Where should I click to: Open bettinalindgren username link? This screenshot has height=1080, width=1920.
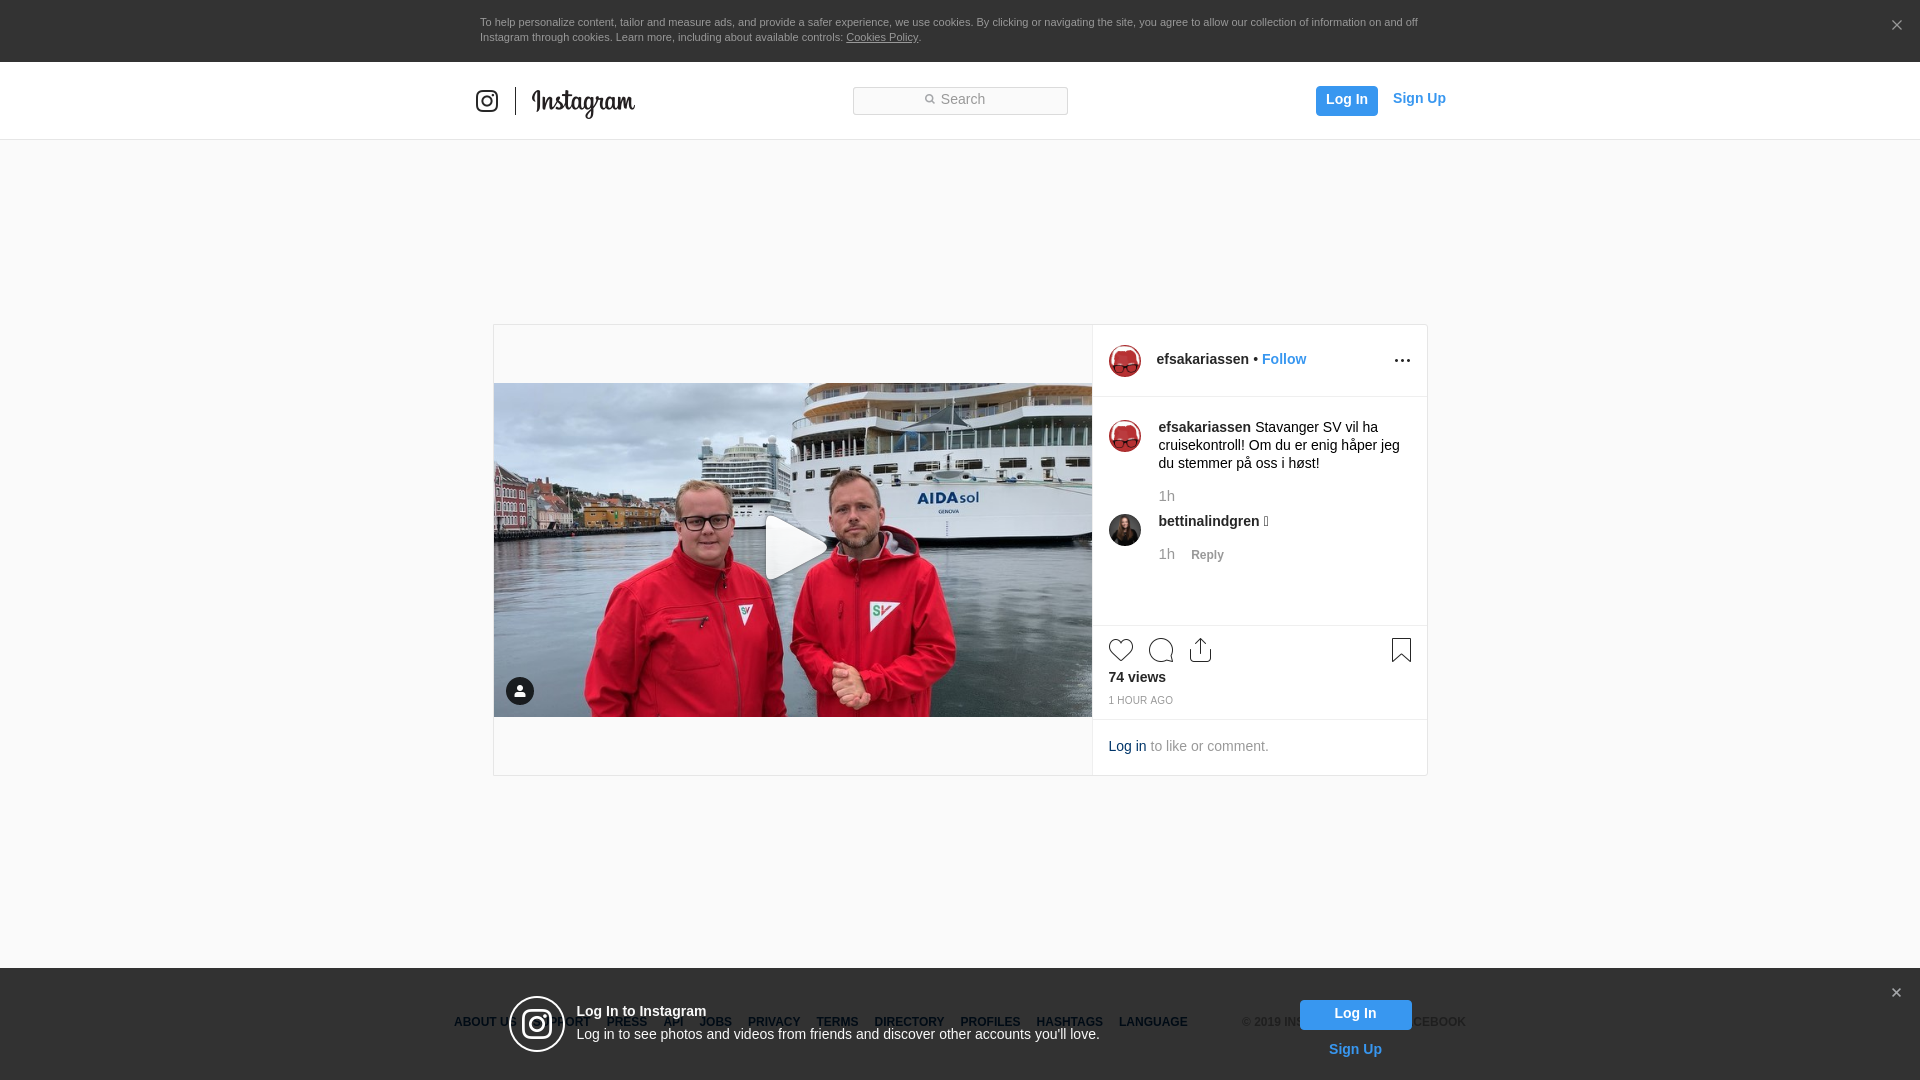tap(1208, 521)
